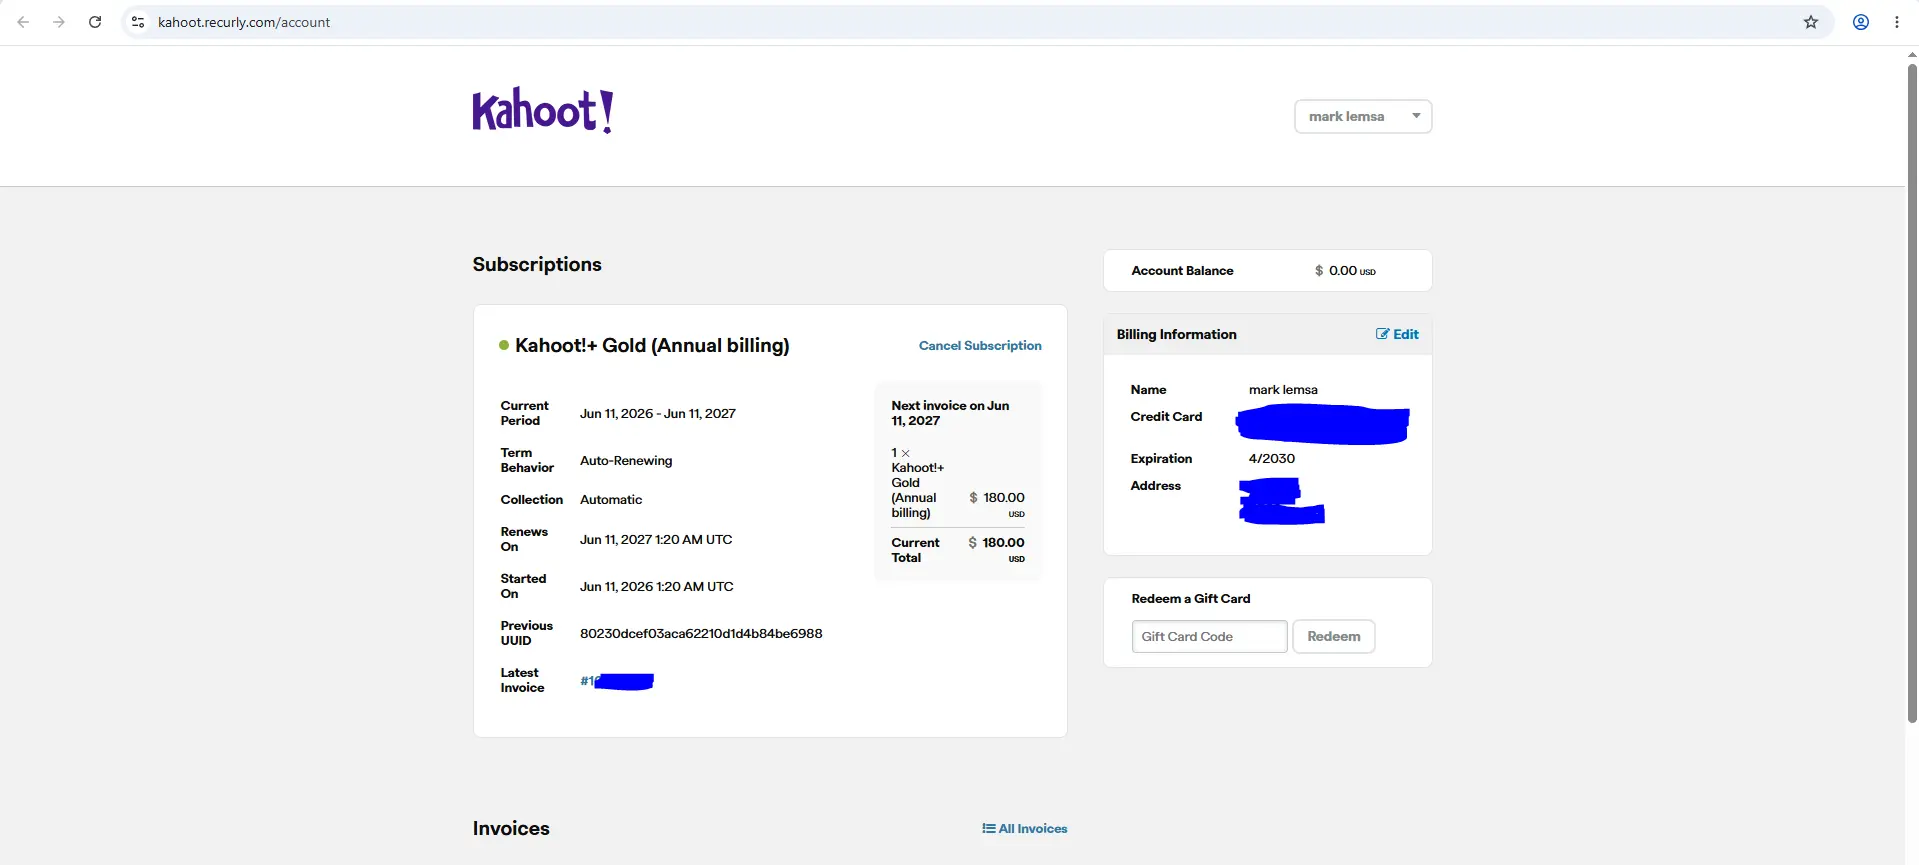Click the Billing Information panel title
1919x865 pixels.
1177,334
